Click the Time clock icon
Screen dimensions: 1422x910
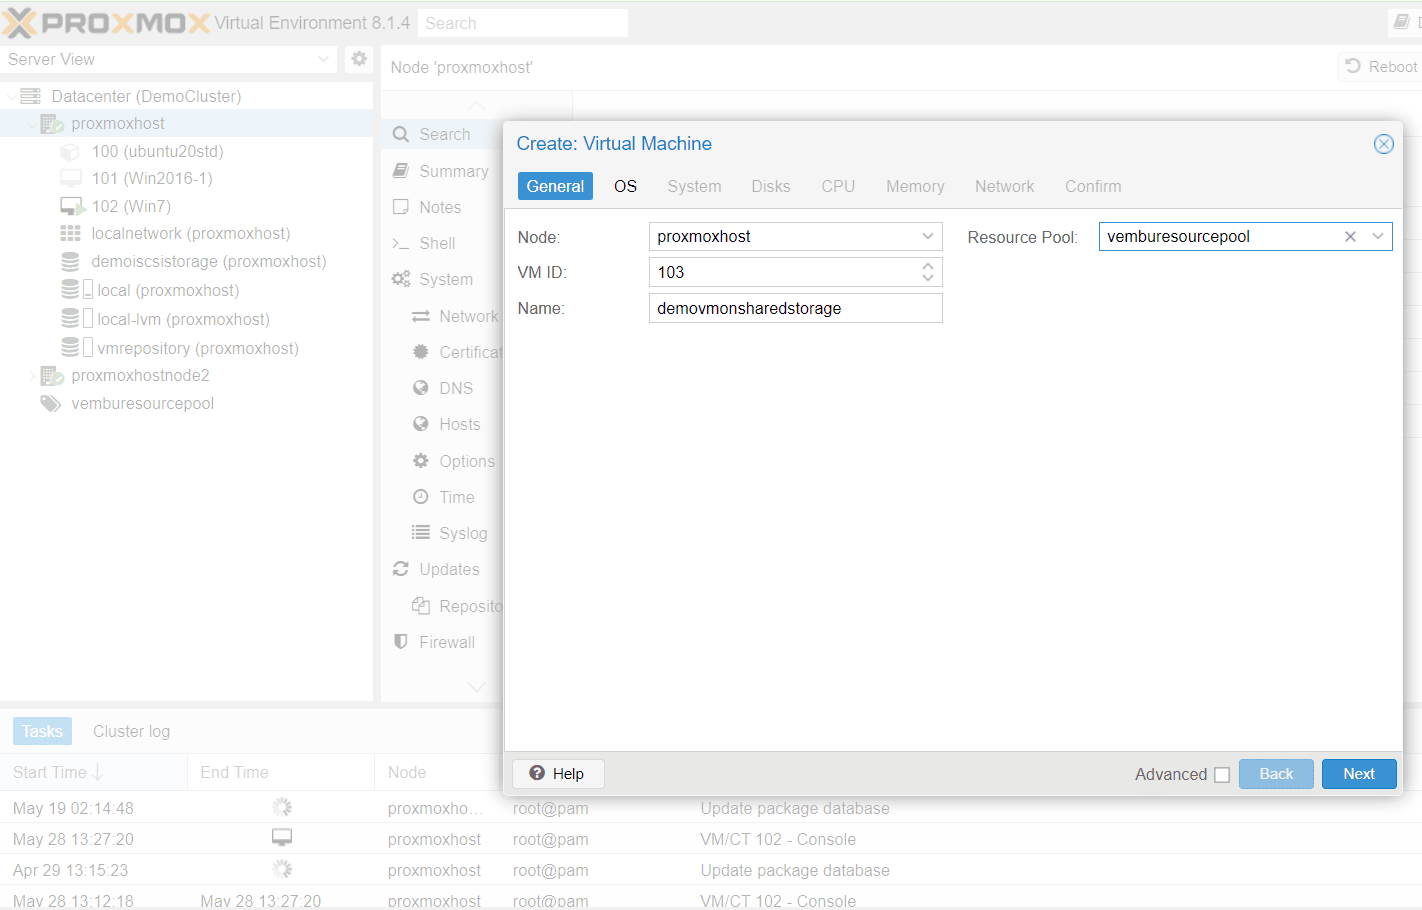(x=421, y=497)
